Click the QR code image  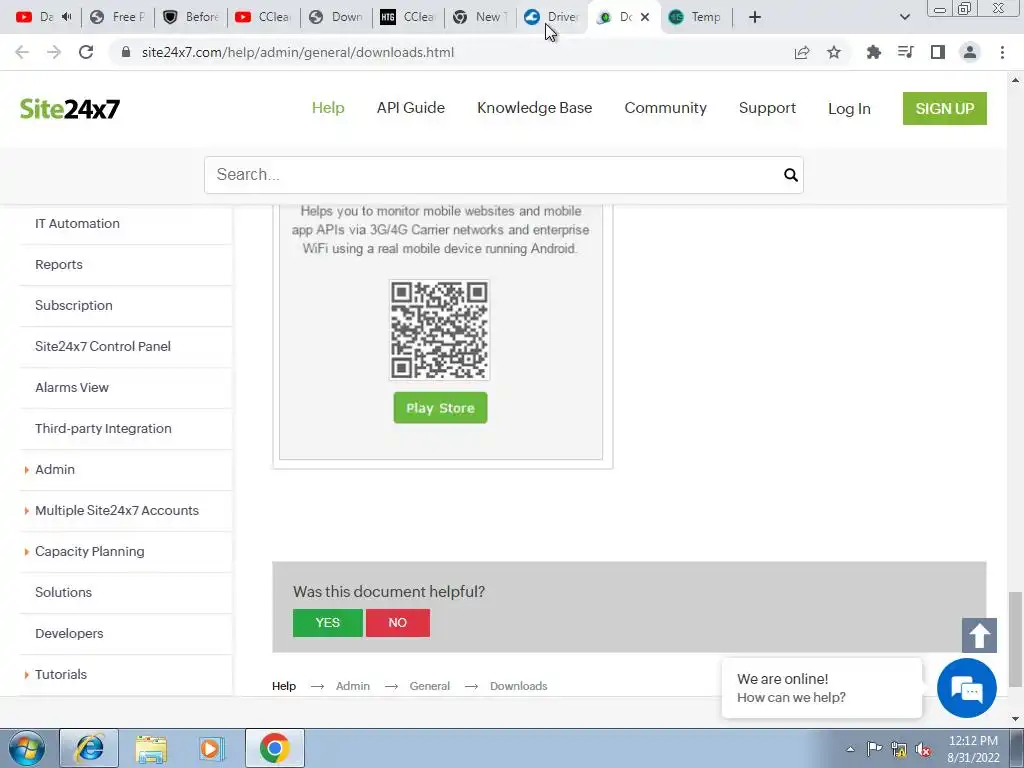[440, 330]
